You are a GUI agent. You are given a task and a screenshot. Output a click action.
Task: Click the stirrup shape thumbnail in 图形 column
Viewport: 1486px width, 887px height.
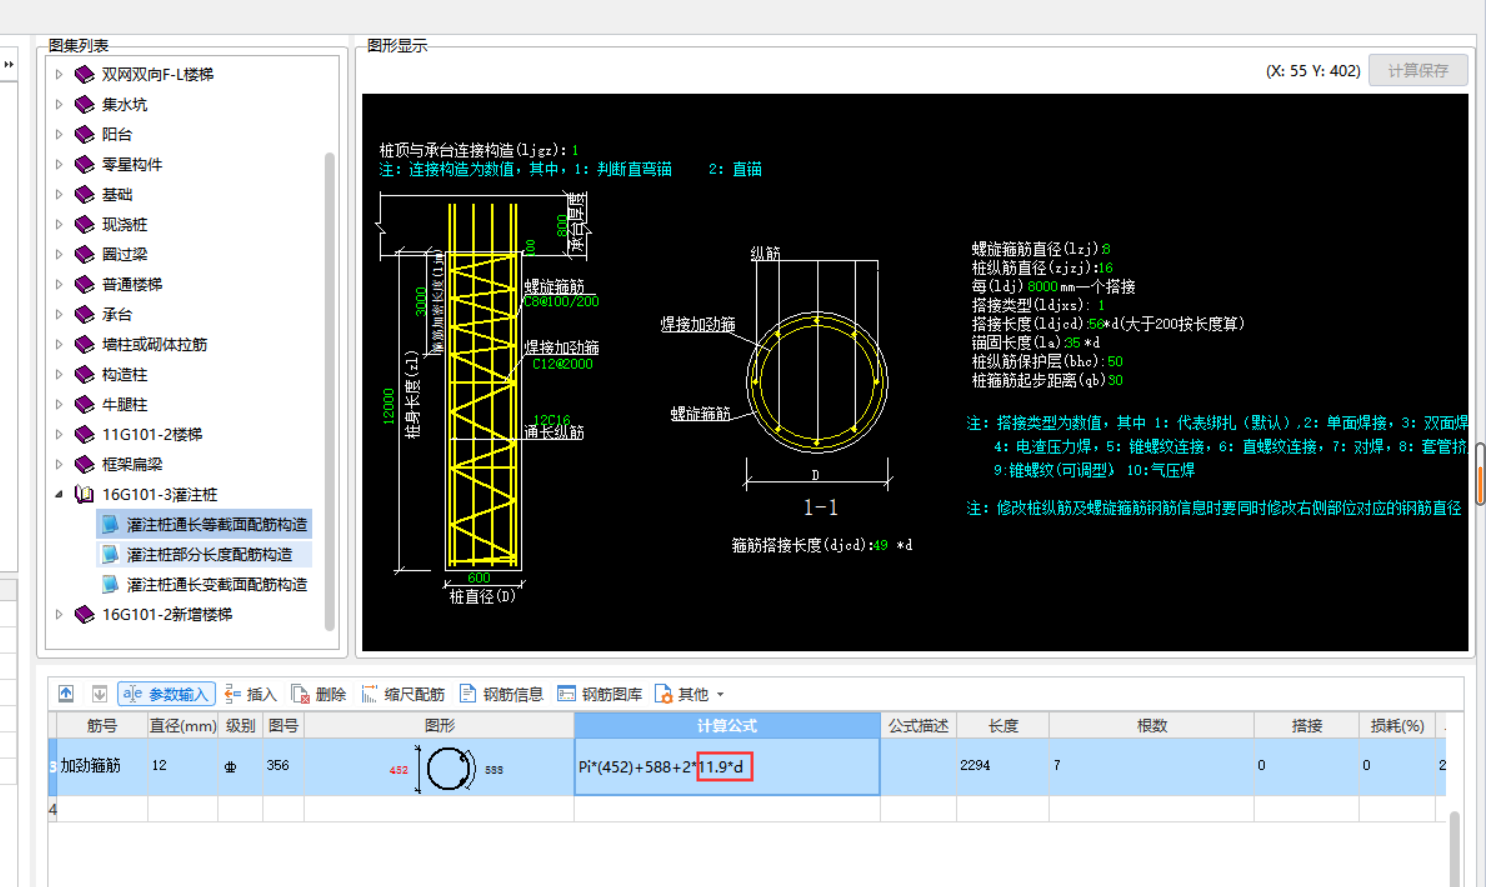click(x=450, y=769)
